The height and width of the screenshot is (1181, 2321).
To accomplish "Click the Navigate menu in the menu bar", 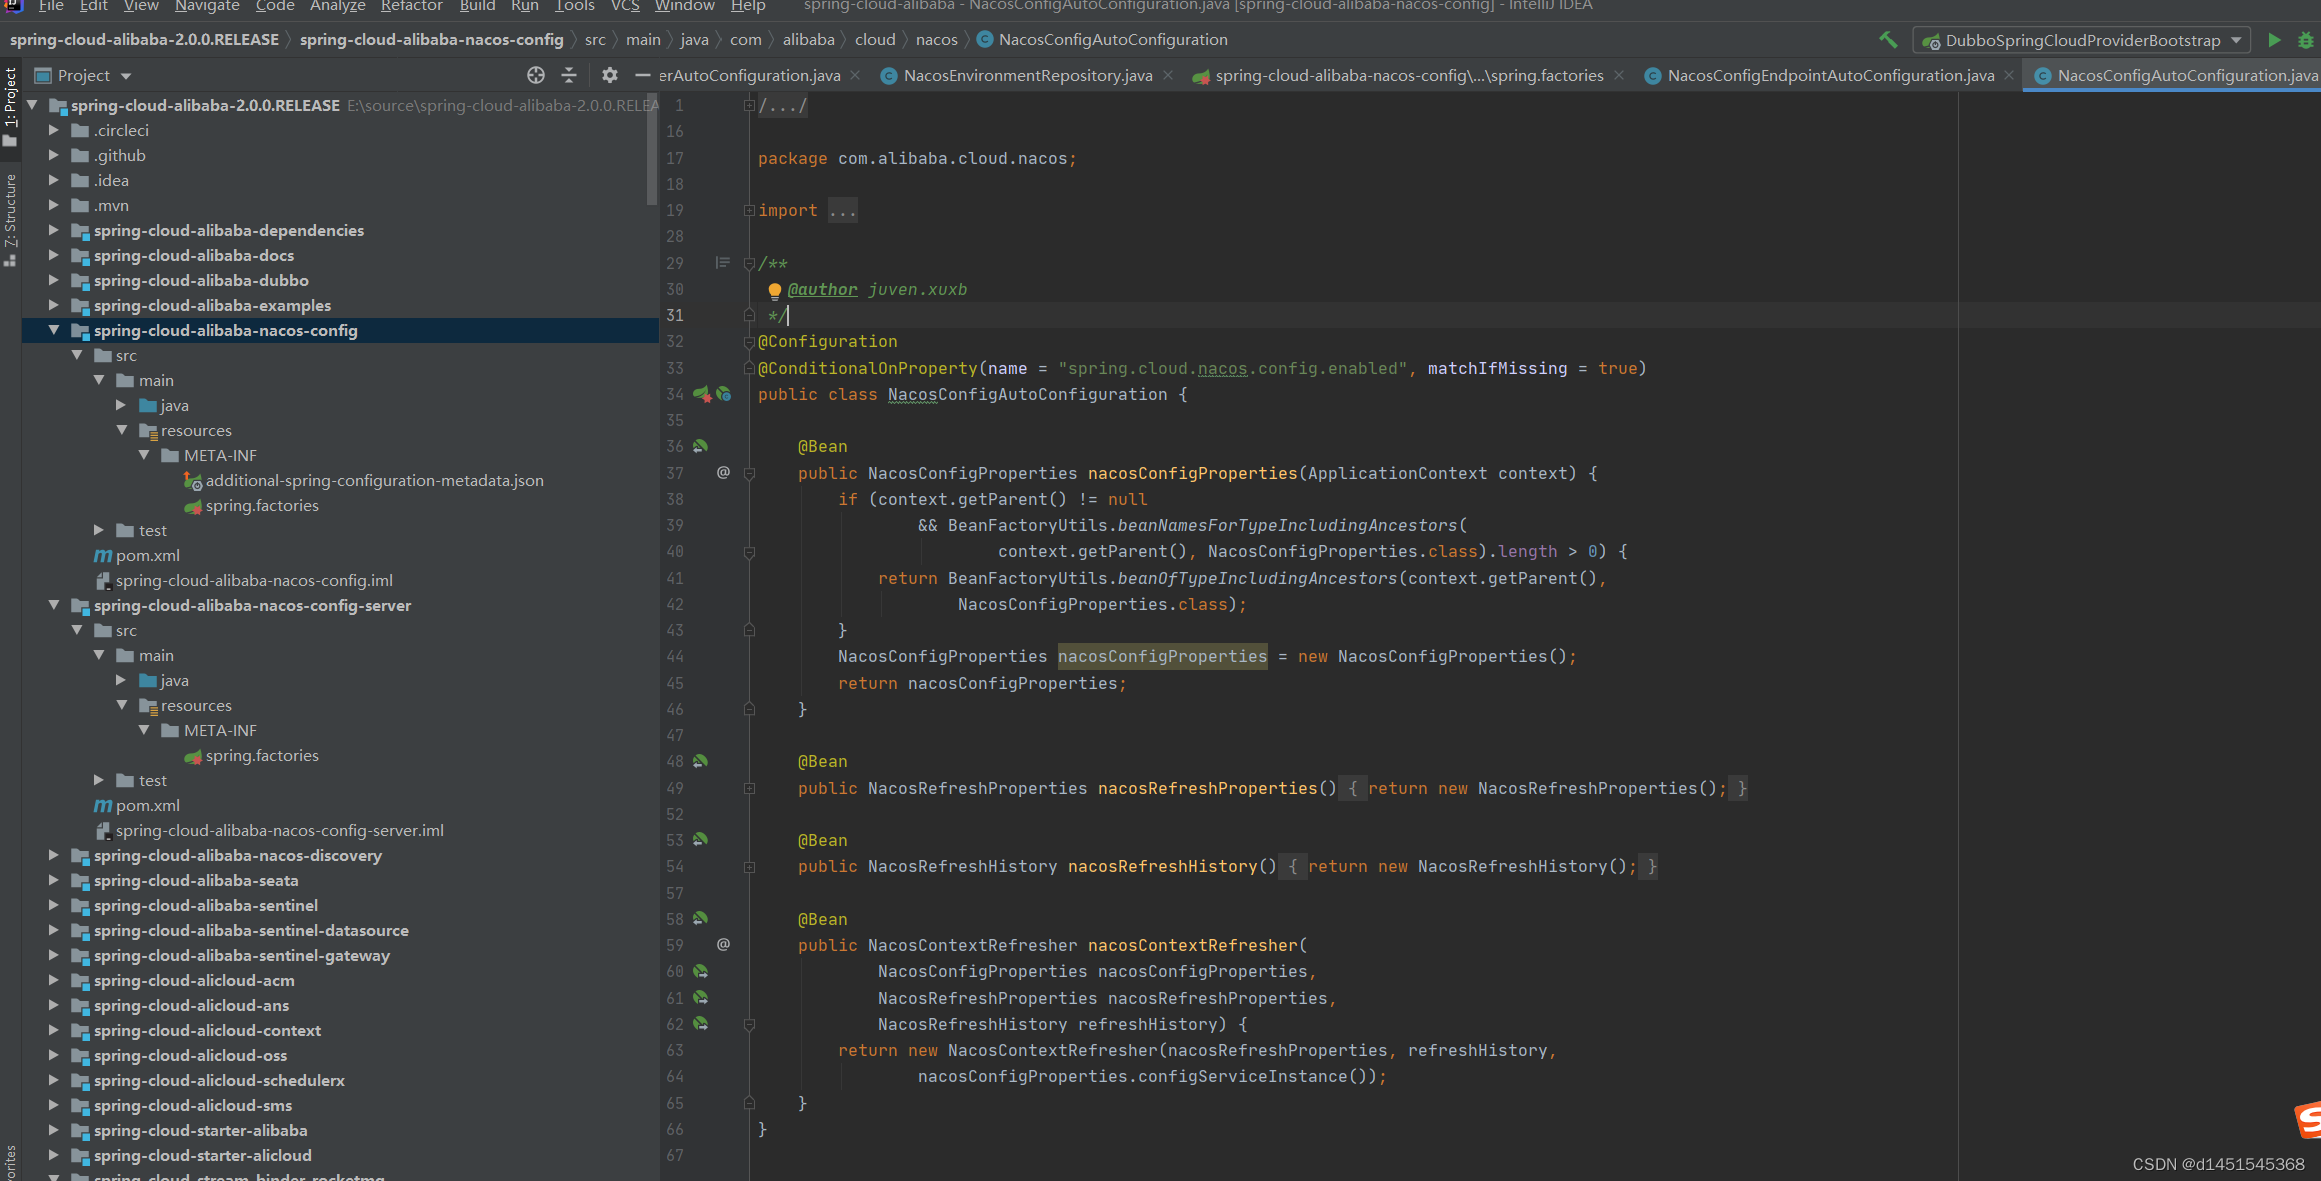I will click(206, 11).
